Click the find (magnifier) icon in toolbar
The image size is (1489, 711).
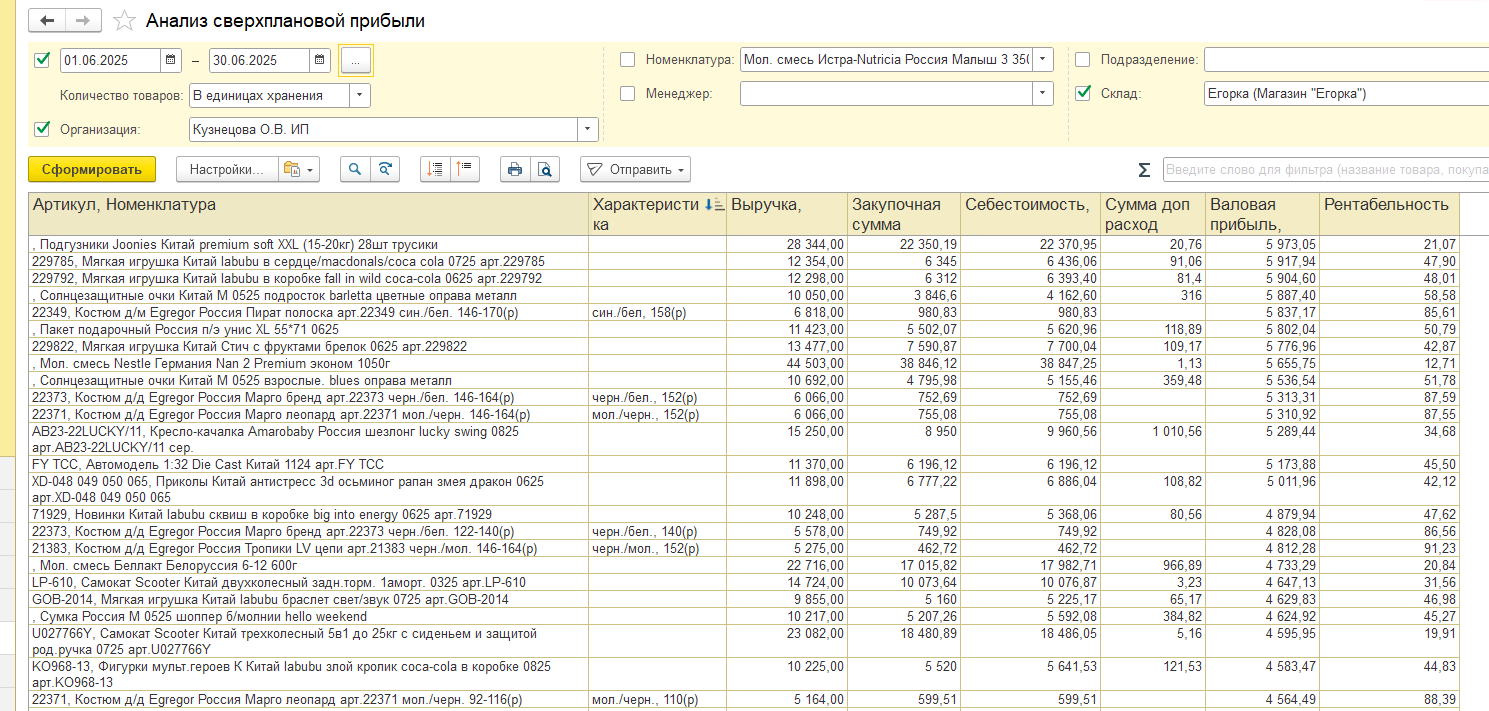354,170
